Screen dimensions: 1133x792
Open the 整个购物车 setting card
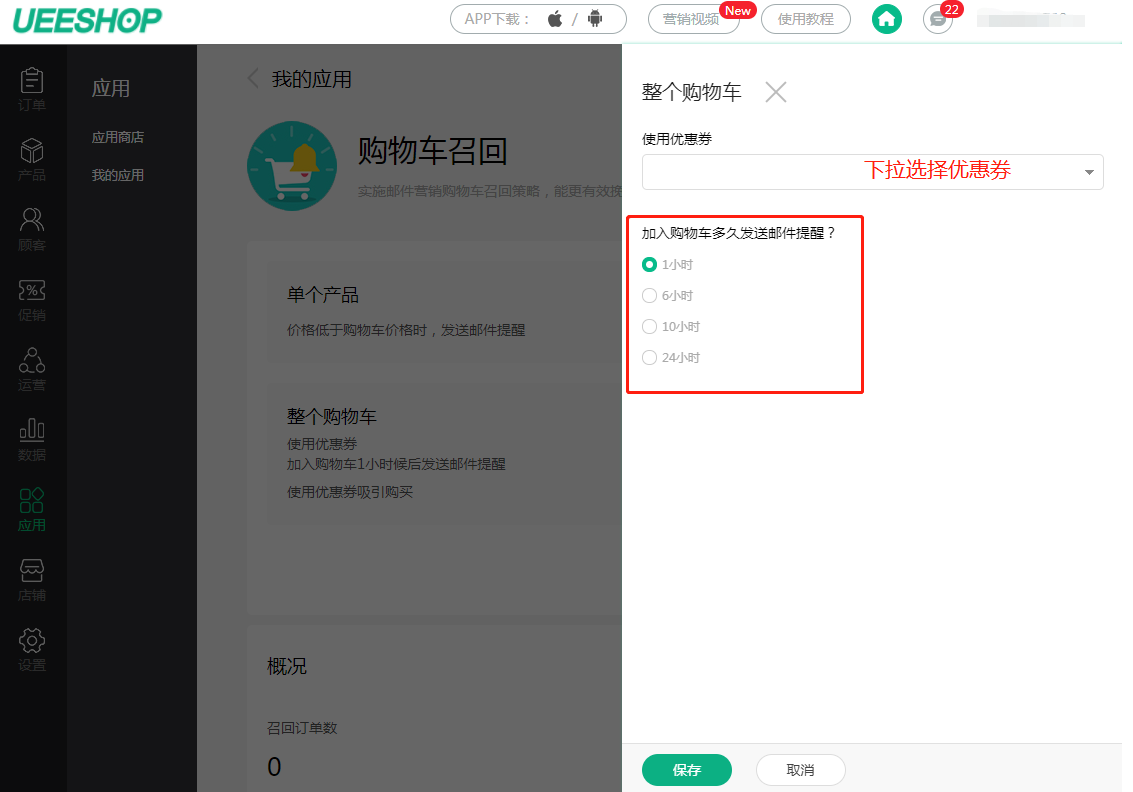pyautogui.click(x=444, y=453)
